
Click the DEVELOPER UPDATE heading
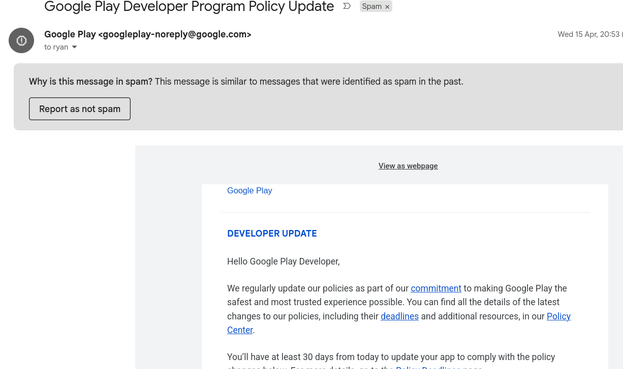click(272, 234)
